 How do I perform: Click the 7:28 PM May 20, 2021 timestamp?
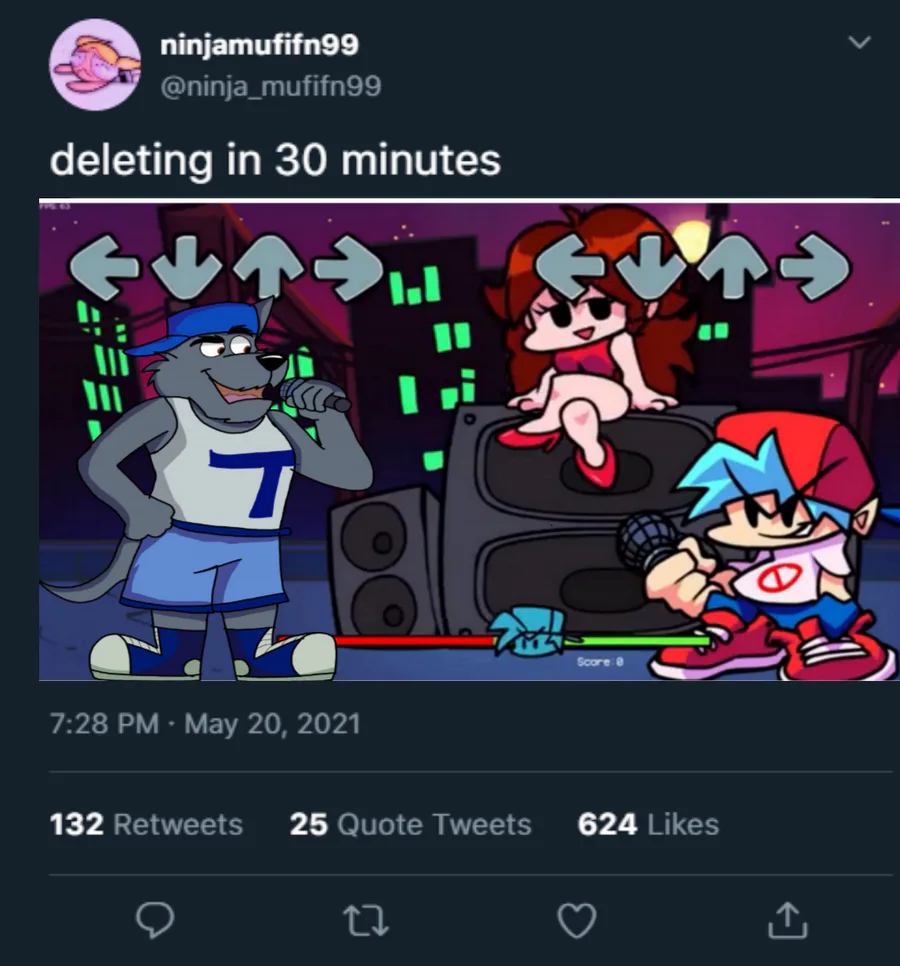point(204,724)
